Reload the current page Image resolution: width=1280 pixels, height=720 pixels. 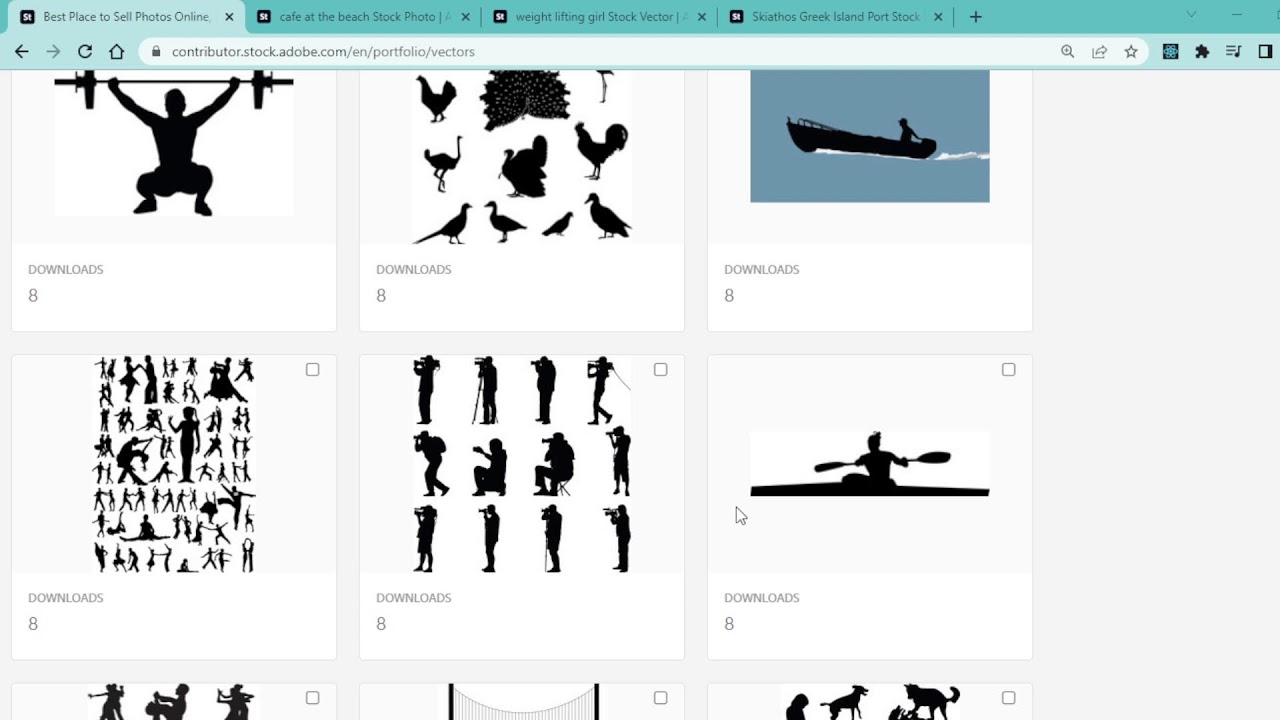85,51
